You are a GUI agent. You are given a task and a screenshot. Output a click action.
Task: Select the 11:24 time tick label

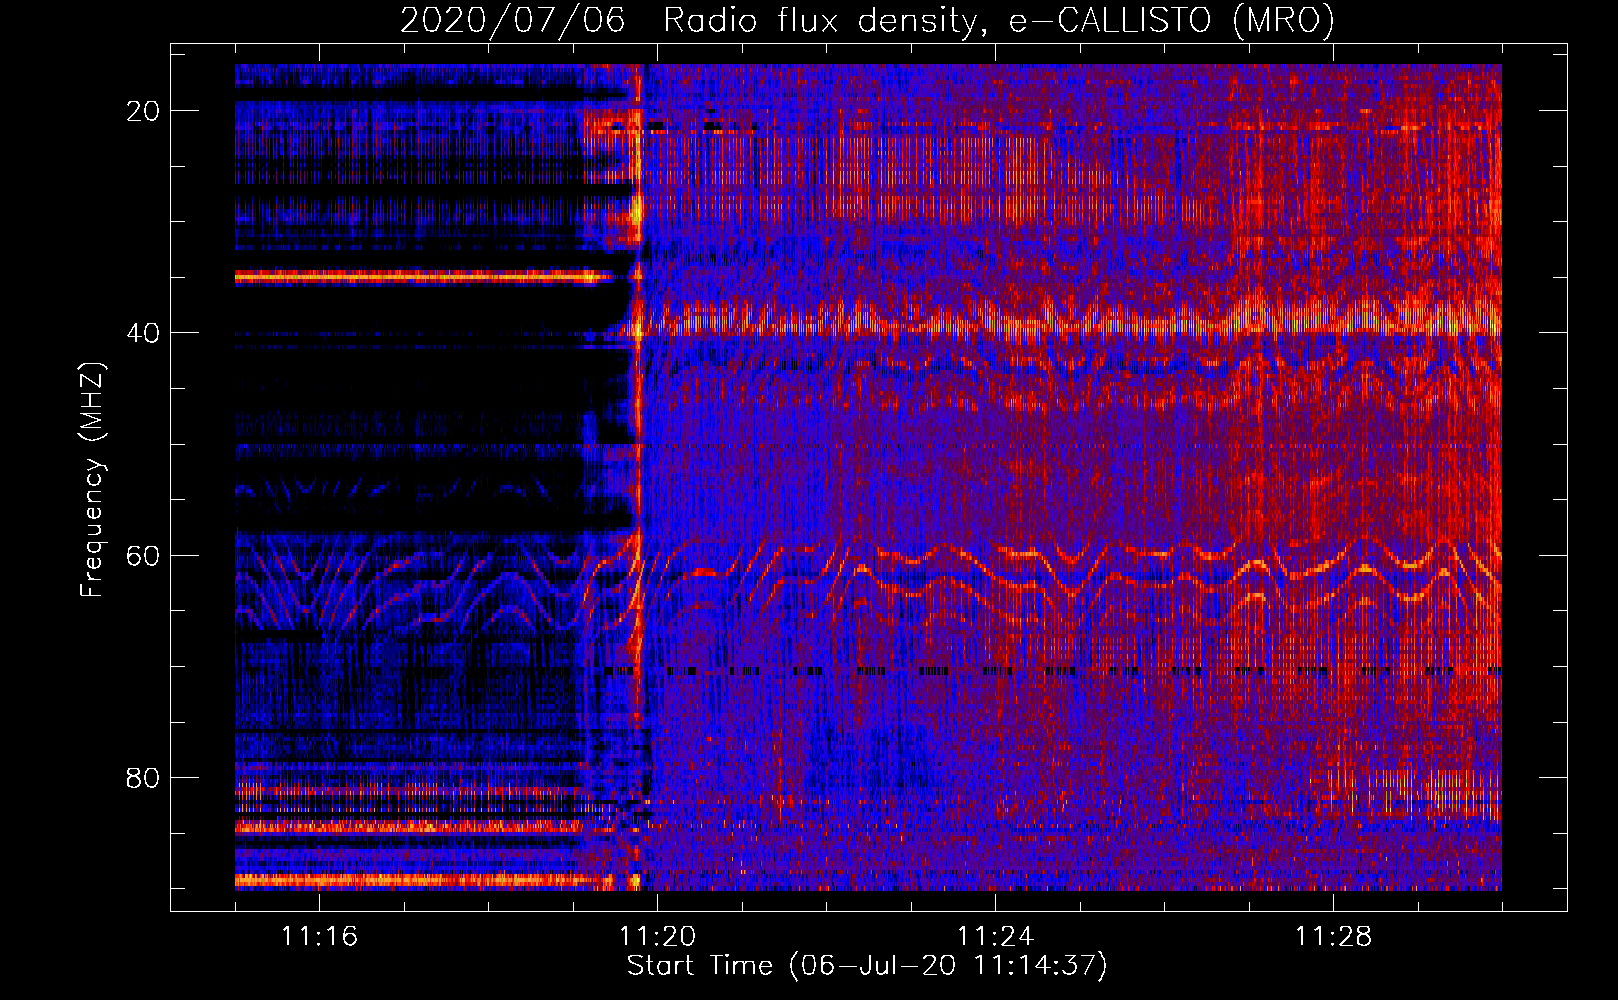[995, 937]
